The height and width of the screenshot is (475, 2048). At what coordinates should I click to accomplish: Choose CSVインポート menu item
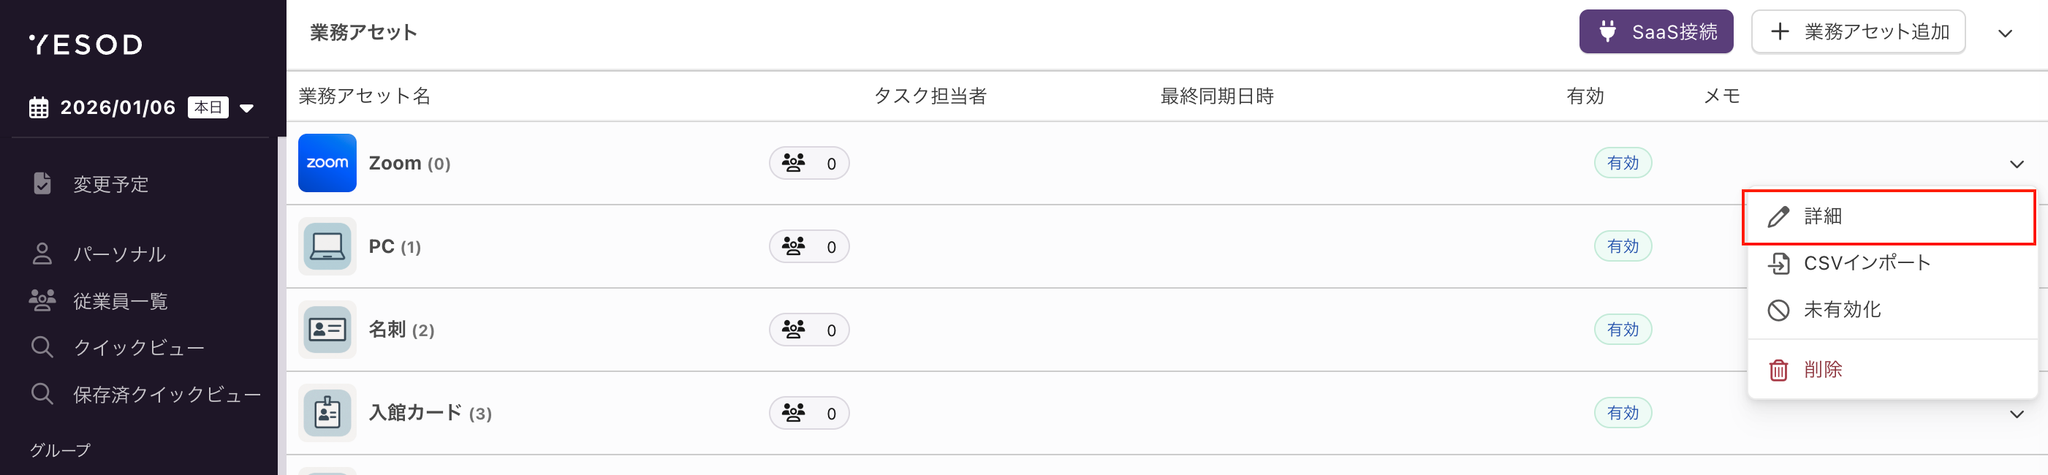tap(1866, 263)
